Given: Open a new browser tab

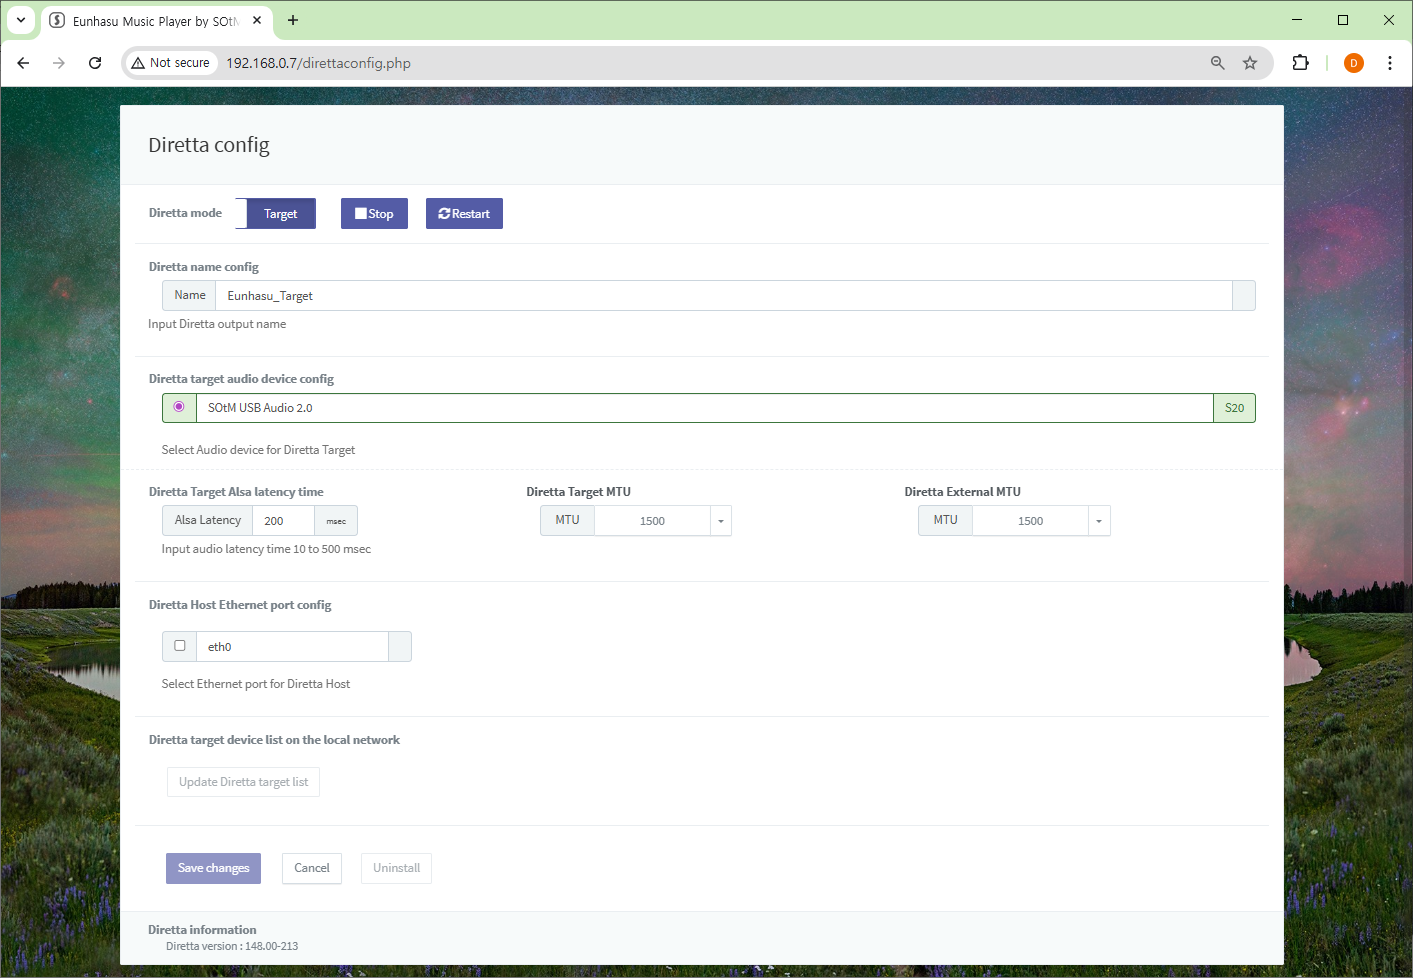Looking at the screenshot, I should tap(293, 20).
